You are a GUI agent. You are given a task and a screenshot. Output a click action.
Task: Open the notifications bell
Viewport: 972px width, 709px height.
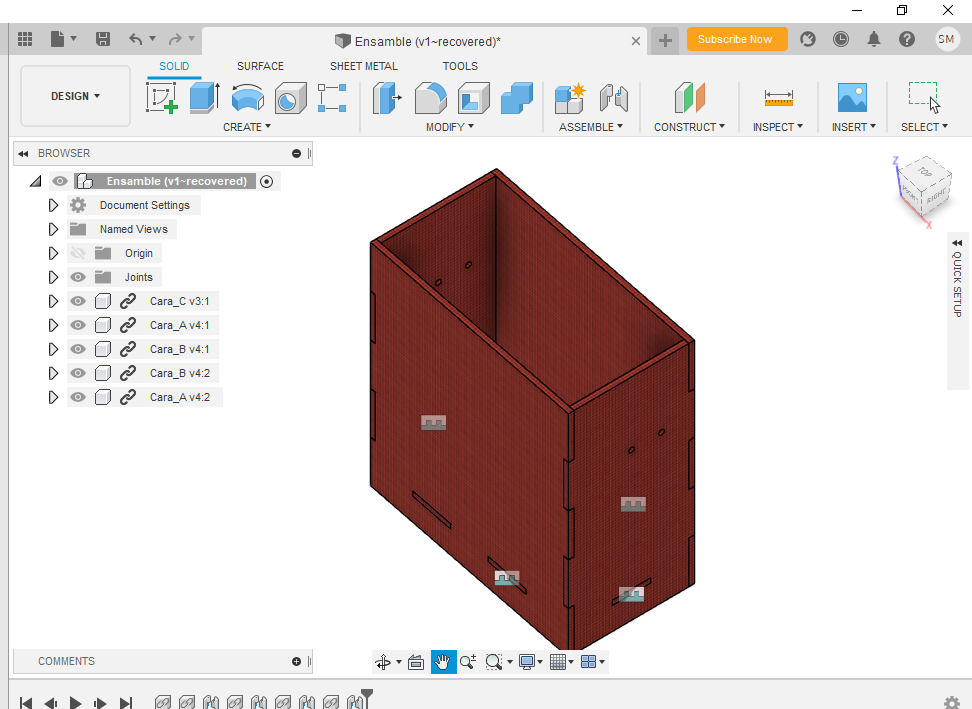click(873, 39)
